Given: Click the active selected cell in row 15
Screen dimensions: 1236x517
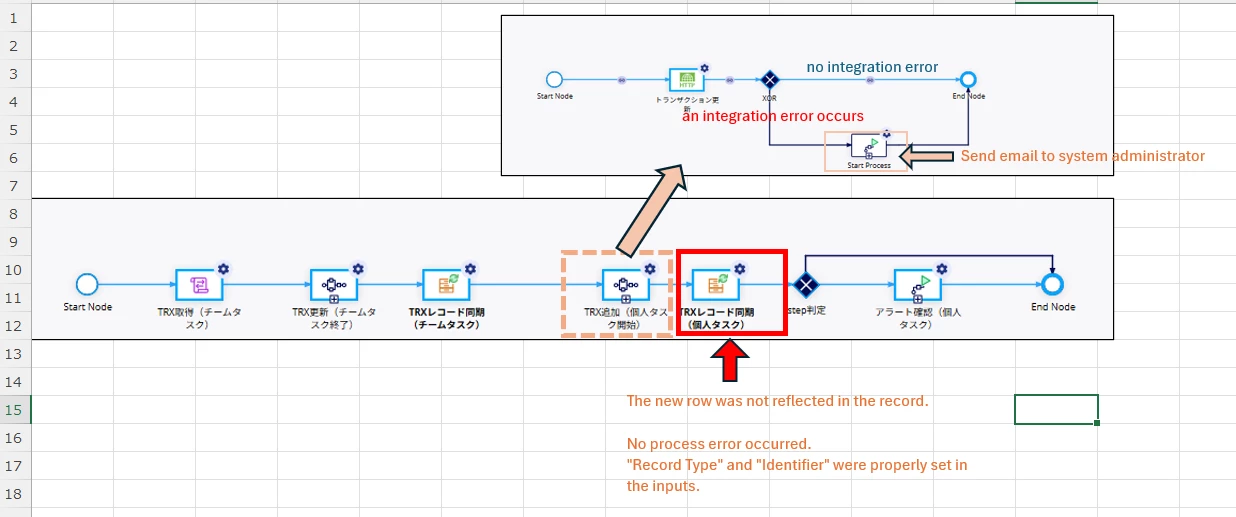Looking at the screenshot, I should (x=1056, y=409).
